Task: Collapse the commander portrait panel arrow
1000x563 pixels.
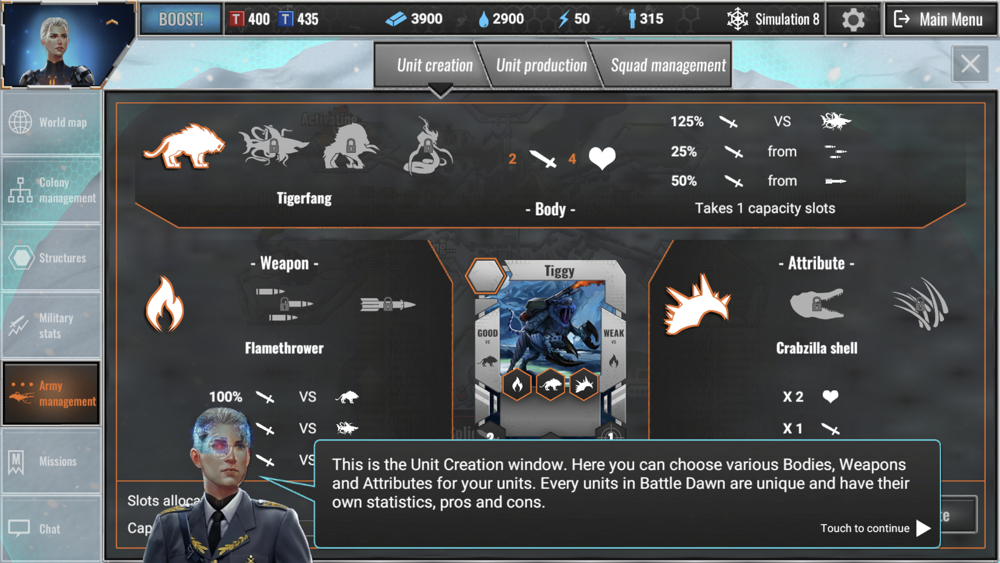Action: (x=112, y=22)
